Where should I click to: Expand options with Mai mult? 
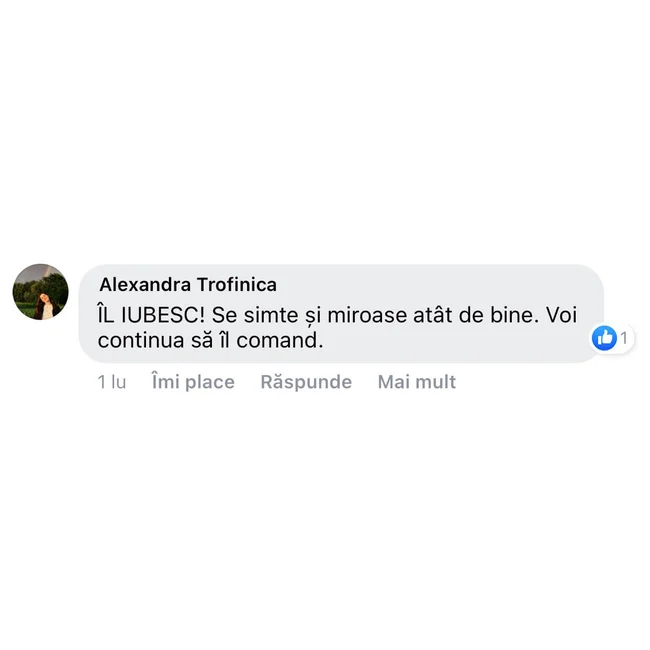(x=417, y=381)
